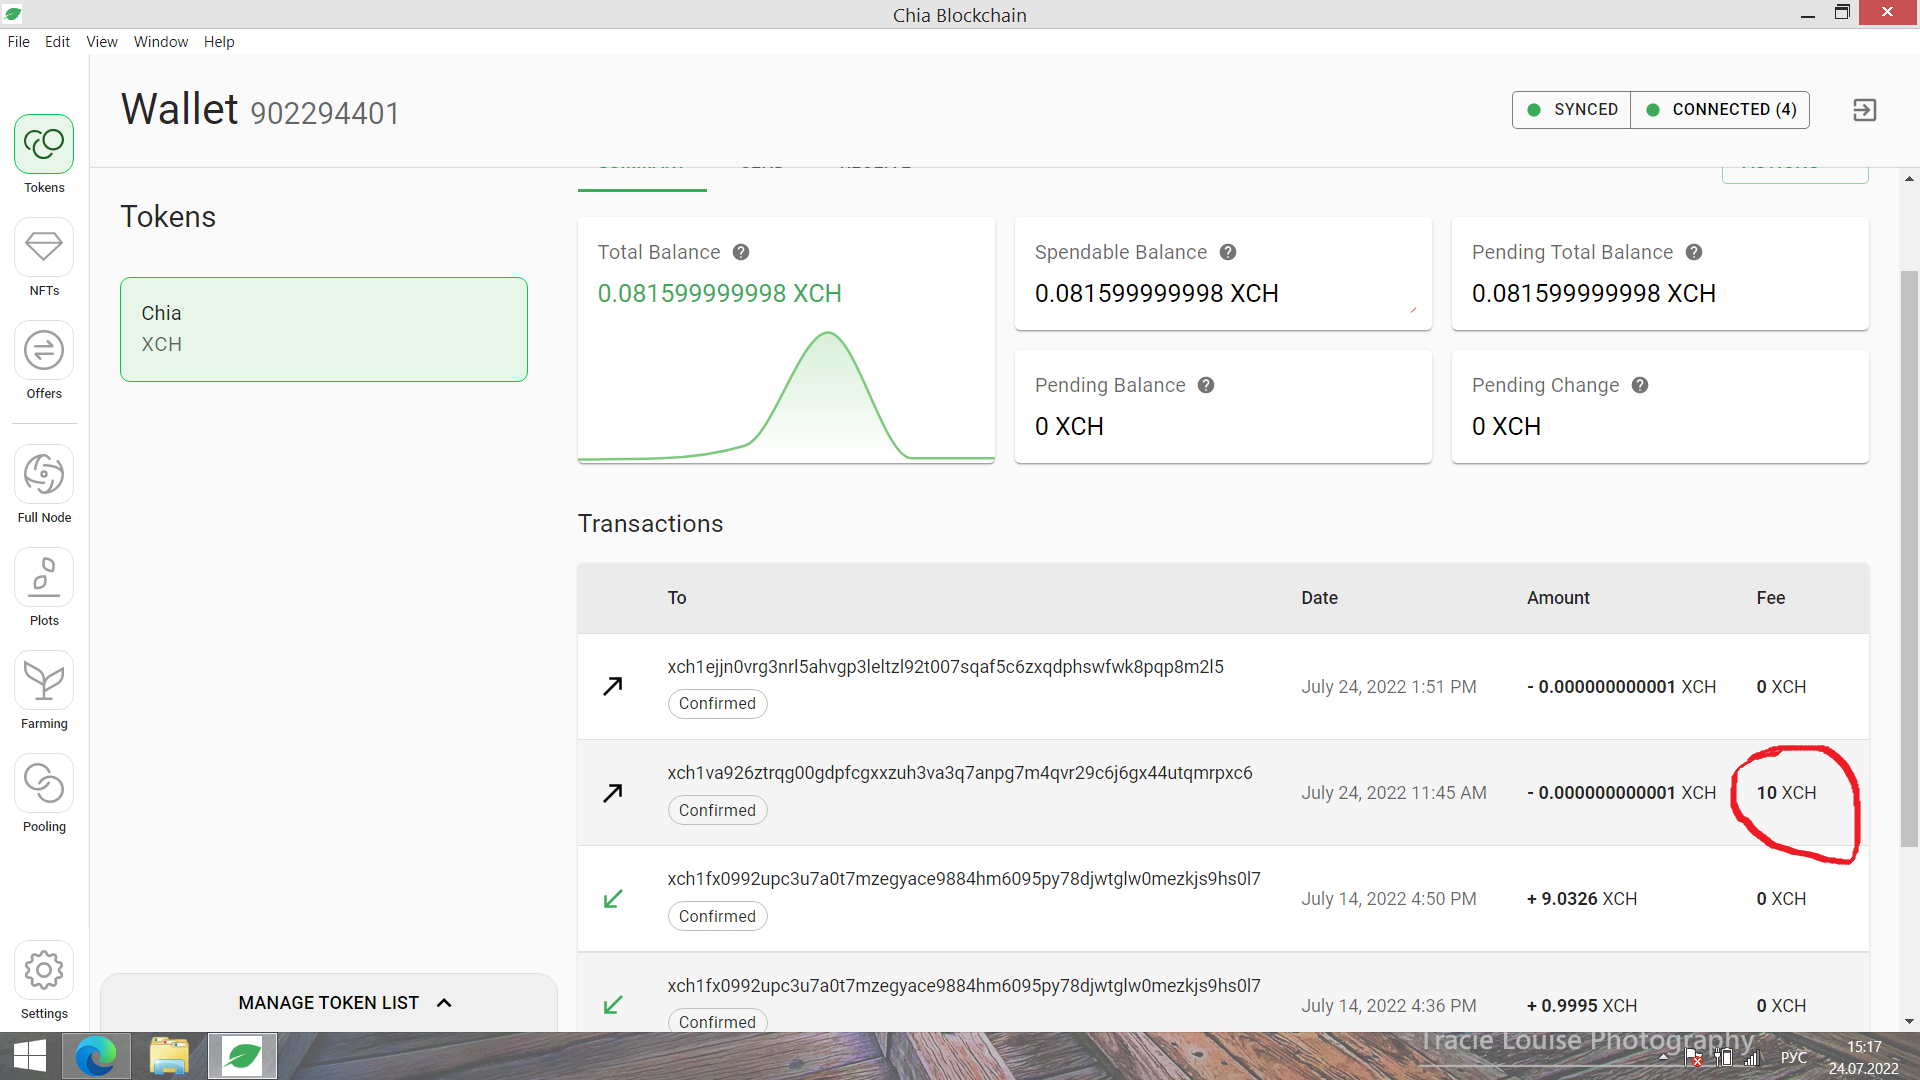Click address xch1ejjn0vrg3nrl5ahvgp3leltzl92t007...
The height and width of the screenshot is (1080, 1920).
pyautogui.click(x=945, y=667)
